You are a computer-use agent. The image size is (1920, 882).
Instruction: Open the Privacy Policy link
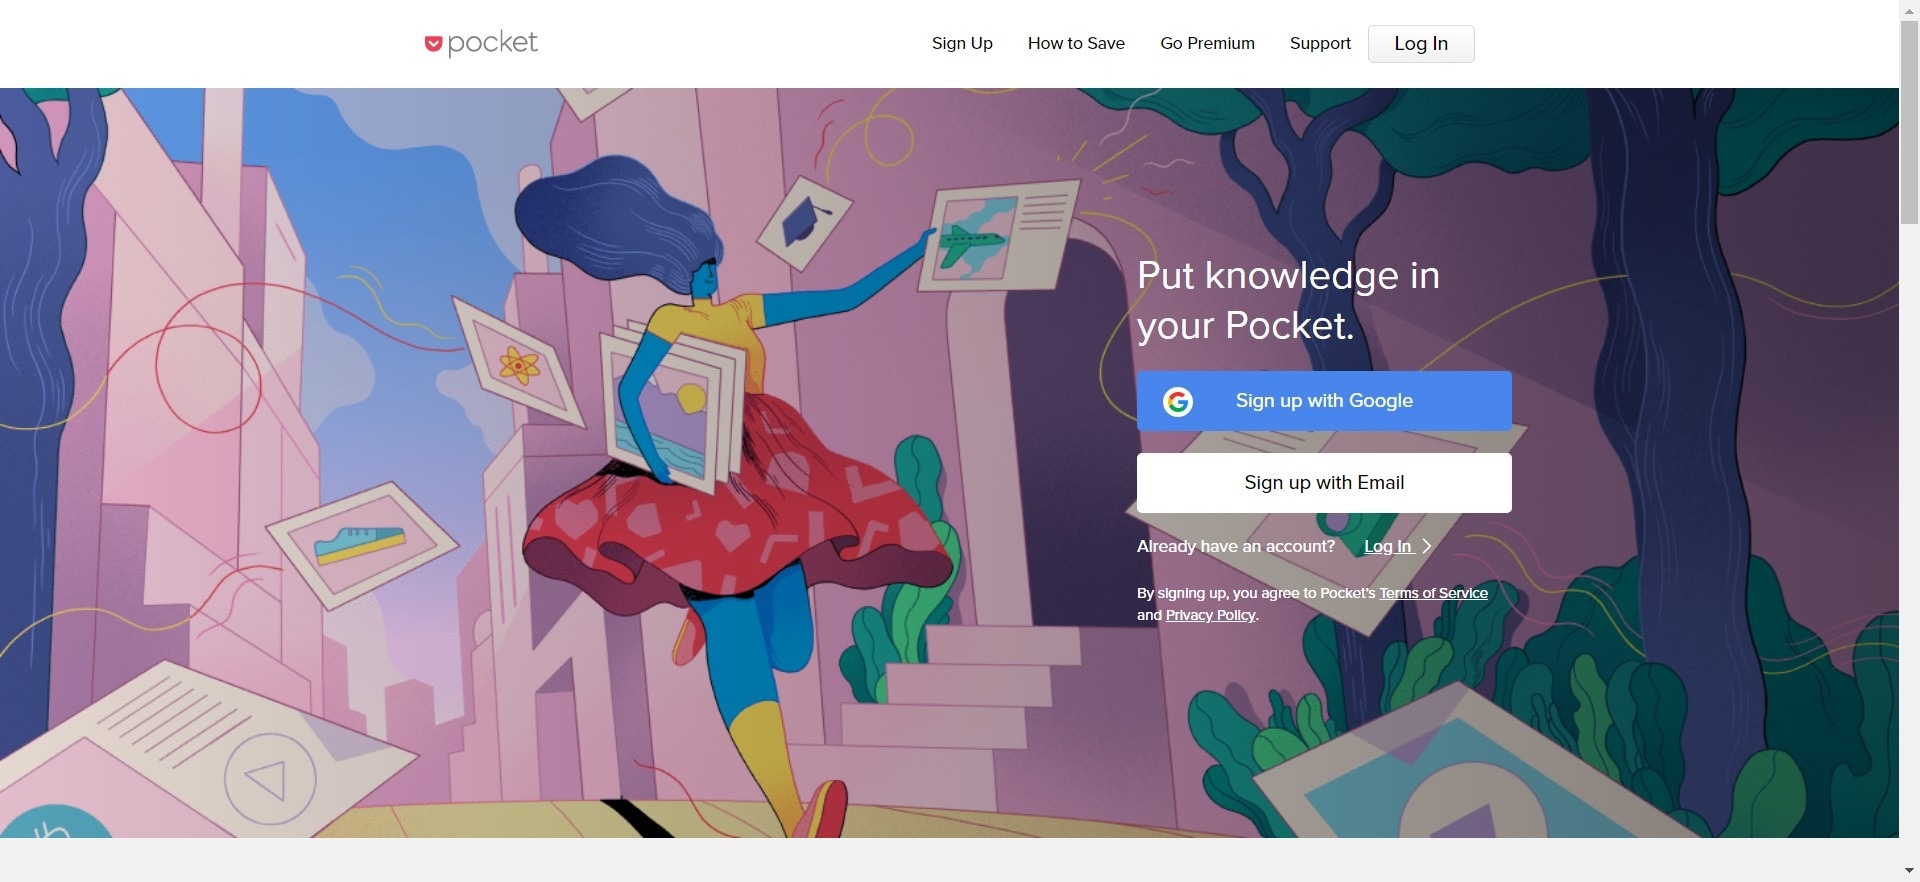(x=1210, y=615)
